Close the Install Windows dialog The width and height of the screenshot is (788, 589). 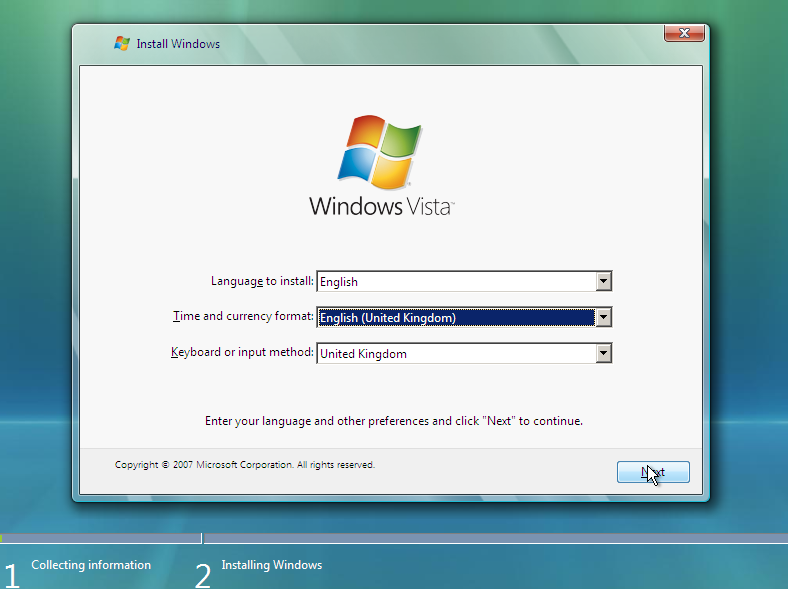click(x=684, y=33)
